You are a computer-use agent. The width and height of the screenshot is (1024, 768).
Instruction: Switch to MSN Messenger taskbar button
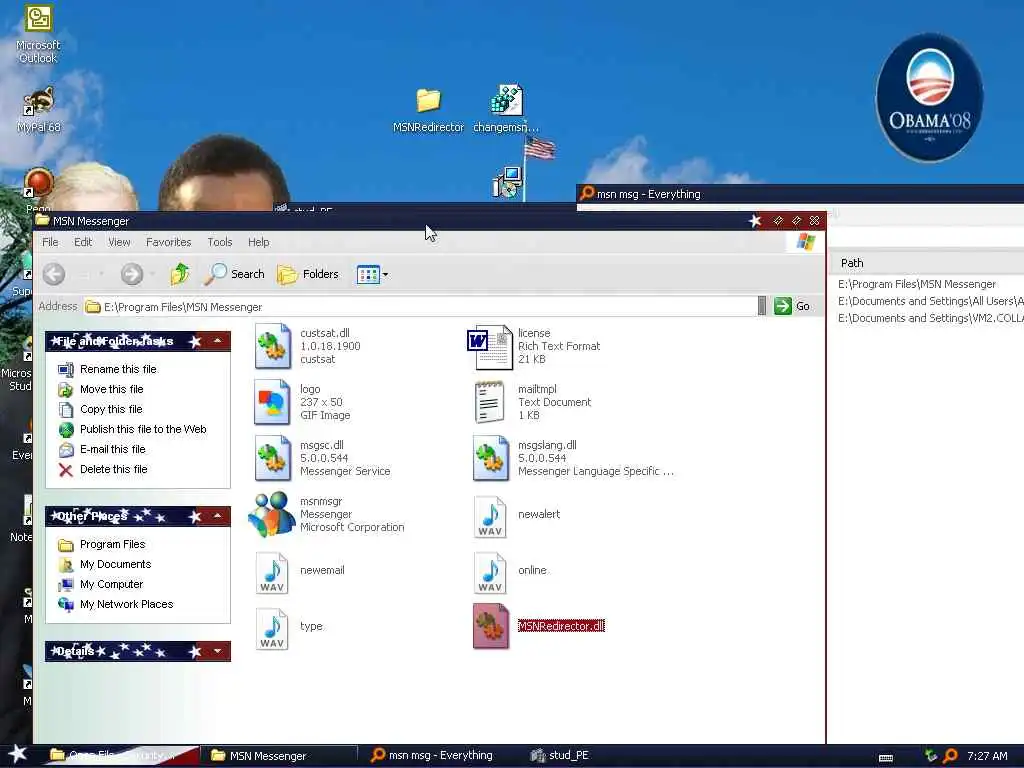278,756
